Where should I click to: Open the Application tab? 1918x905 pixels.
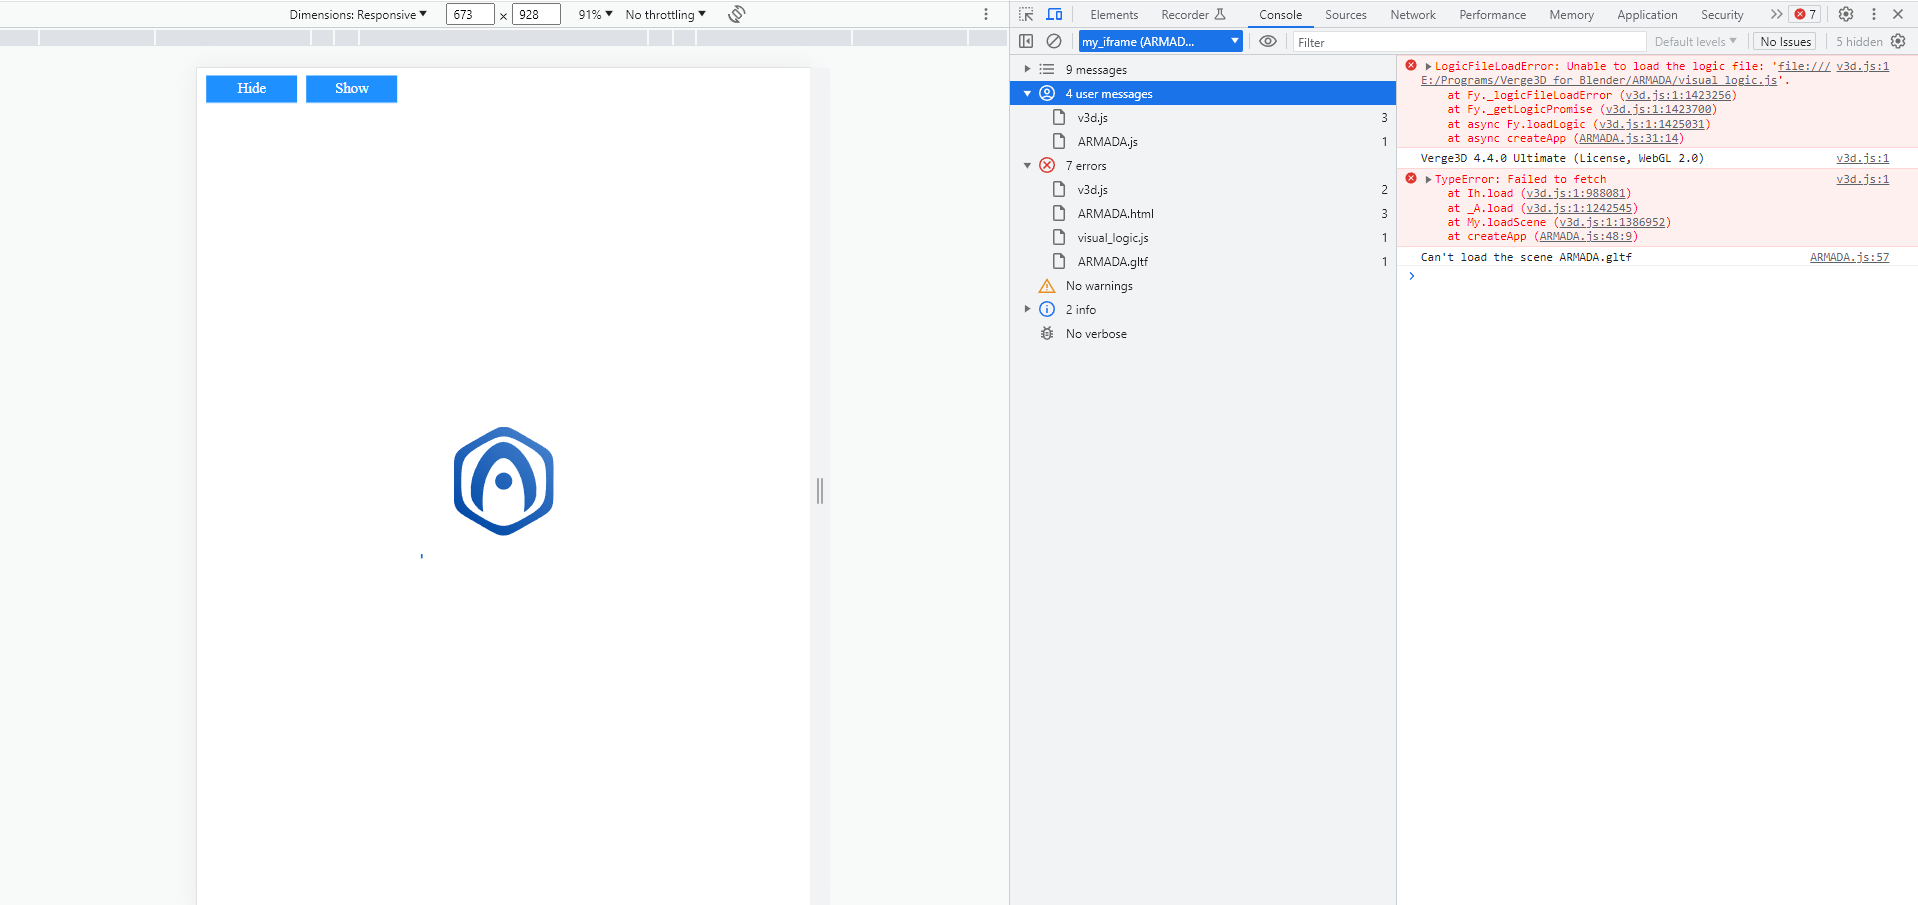(1647, 14)
